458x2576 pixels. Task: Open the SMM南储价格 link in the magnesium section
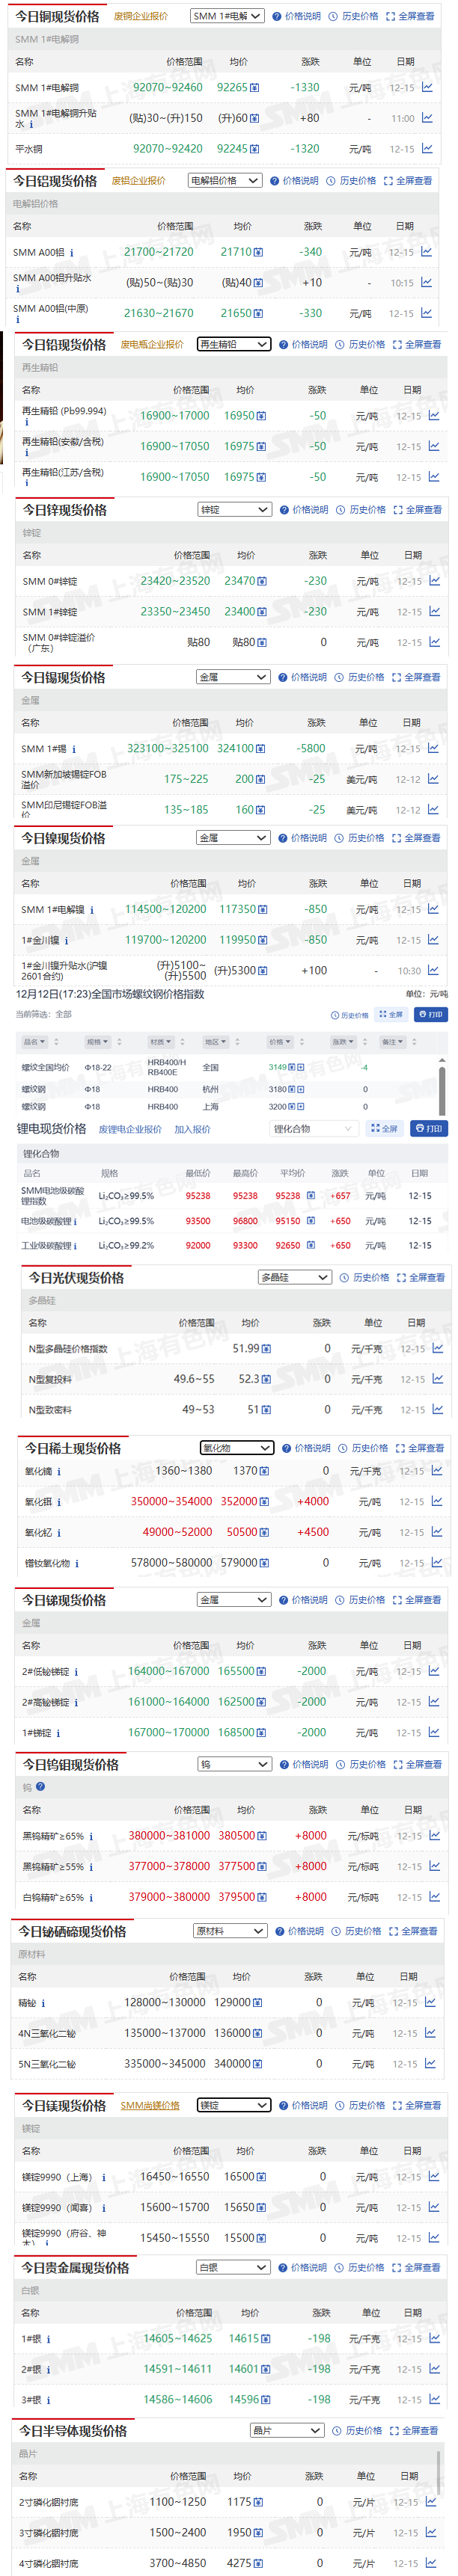coord(150,2105)
